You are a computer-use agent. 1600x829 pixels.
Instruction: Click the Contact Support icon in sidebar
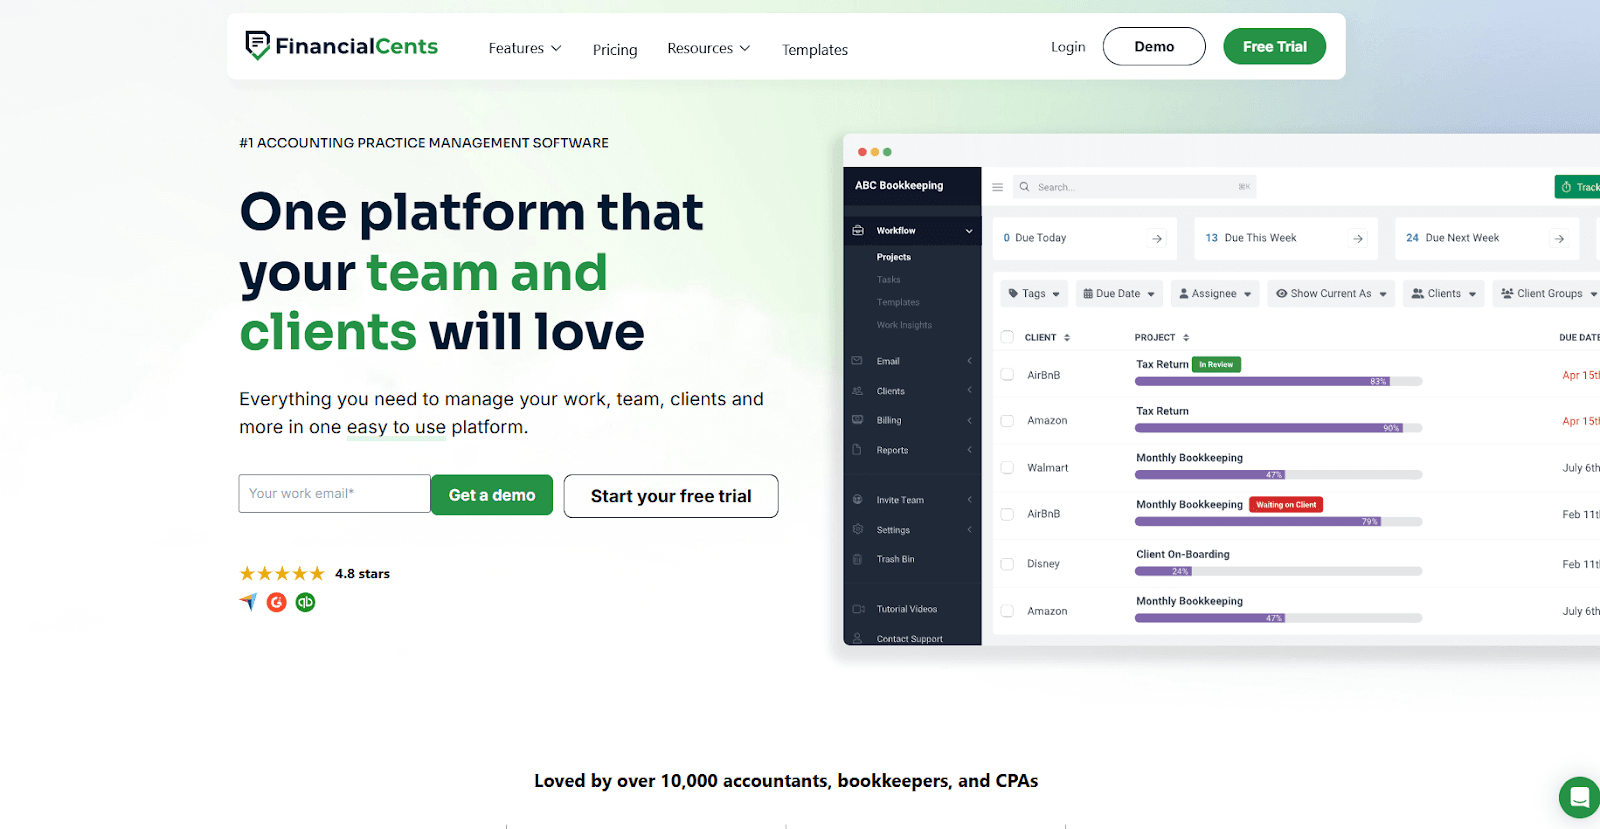(x=857, y=638)
